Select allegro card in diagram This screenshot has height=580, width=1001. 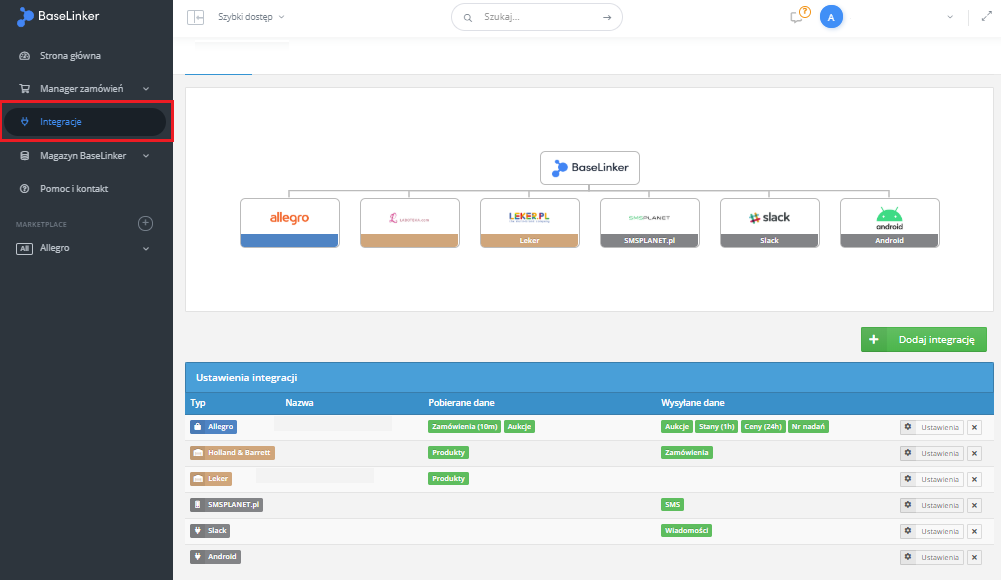point(290,223)
